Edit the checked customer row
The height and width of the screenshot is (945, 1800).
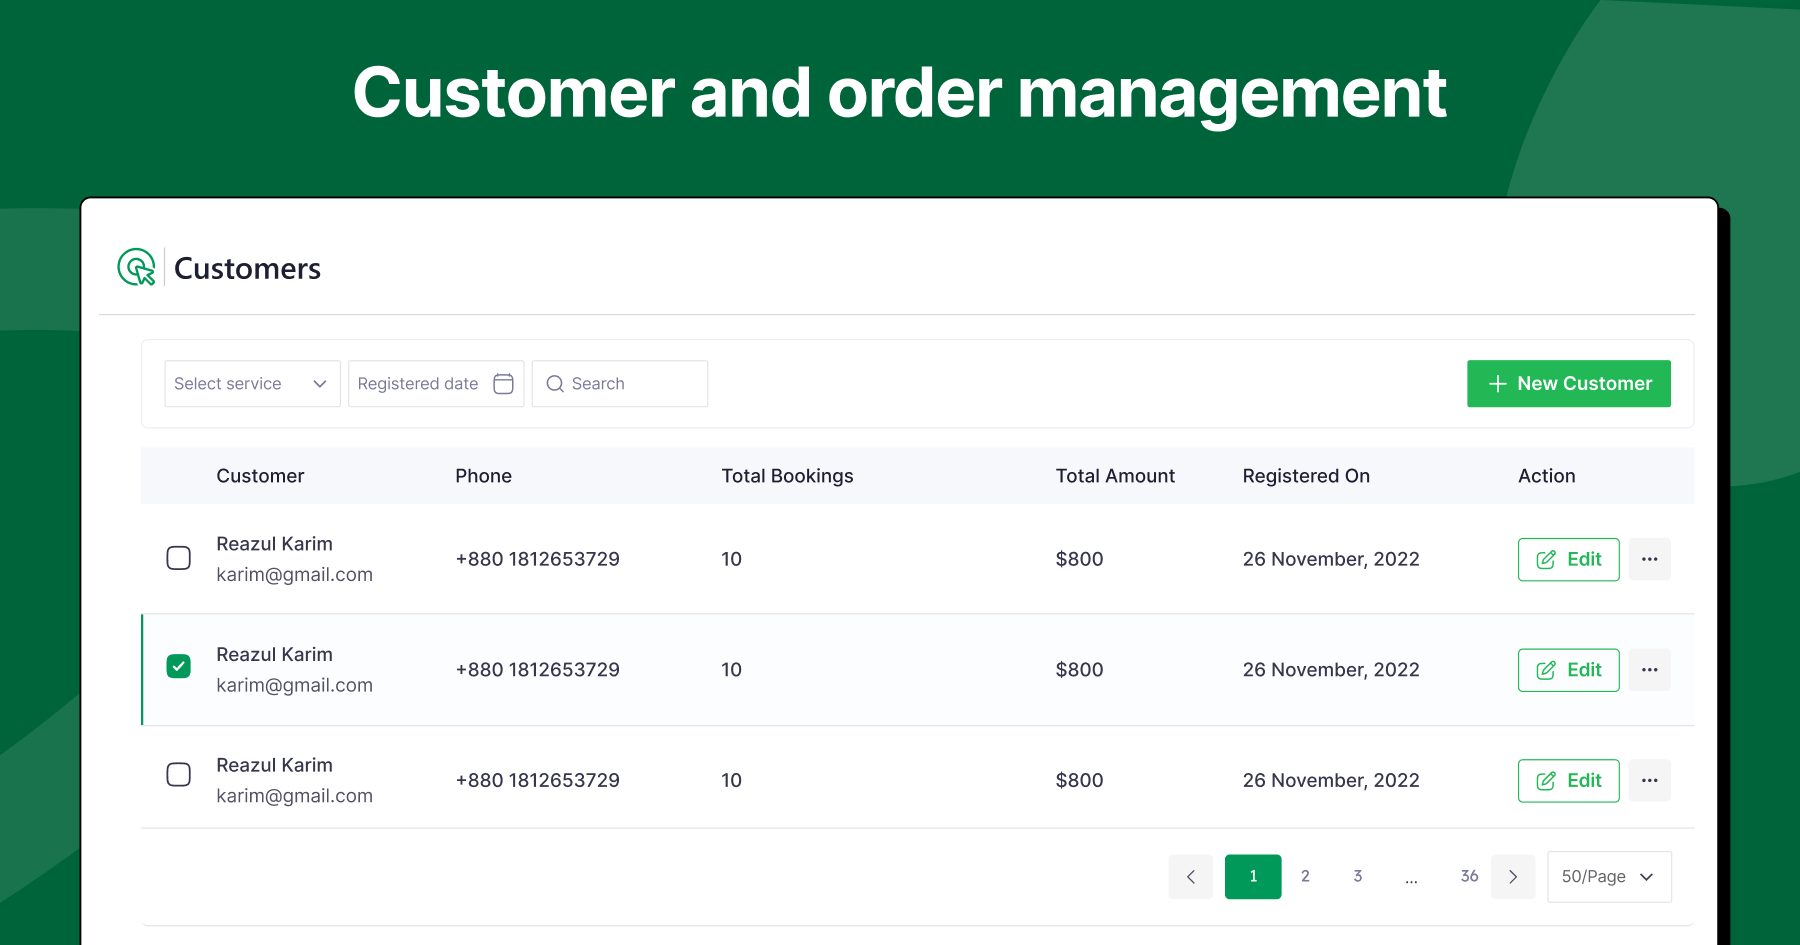coord(1569,670)
